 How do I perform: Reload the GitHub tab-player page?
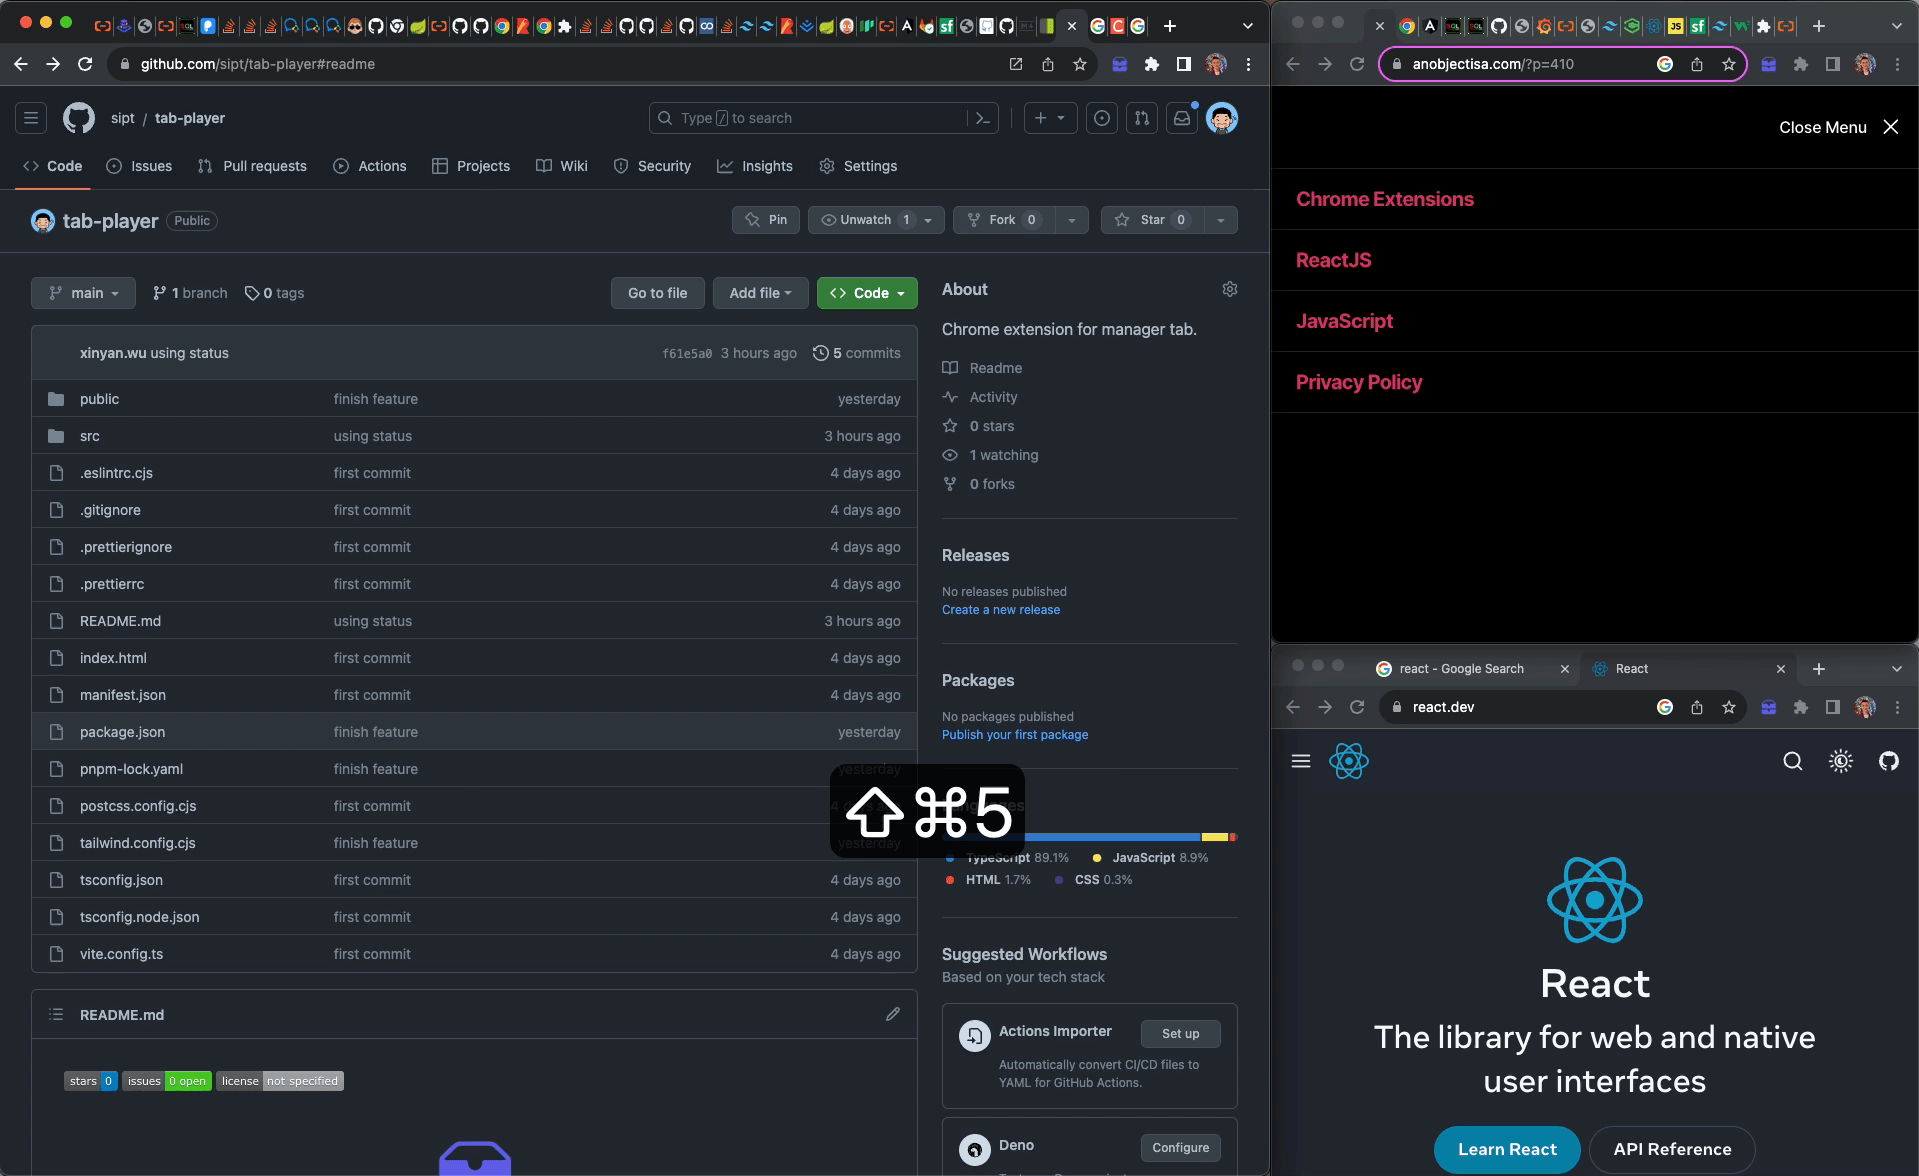85,64
